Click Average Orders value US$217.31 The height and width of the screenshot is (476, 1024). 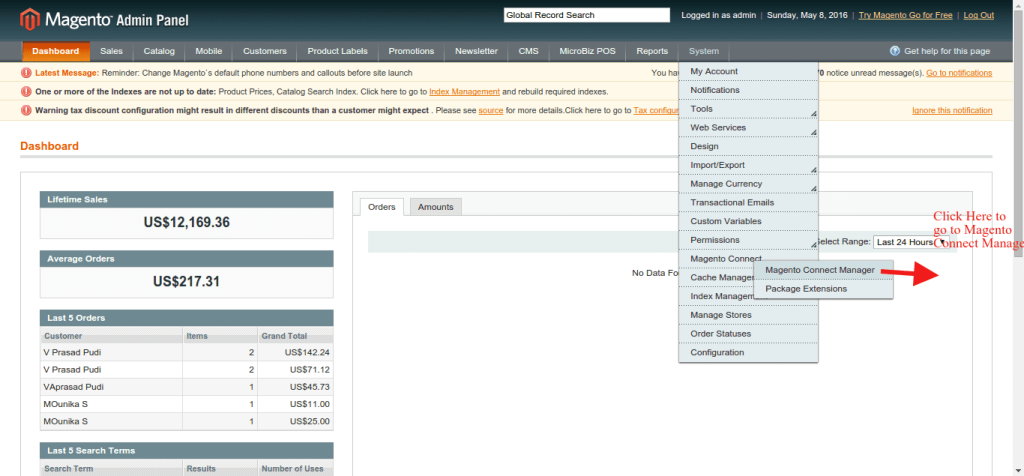(x=187, y=282)
